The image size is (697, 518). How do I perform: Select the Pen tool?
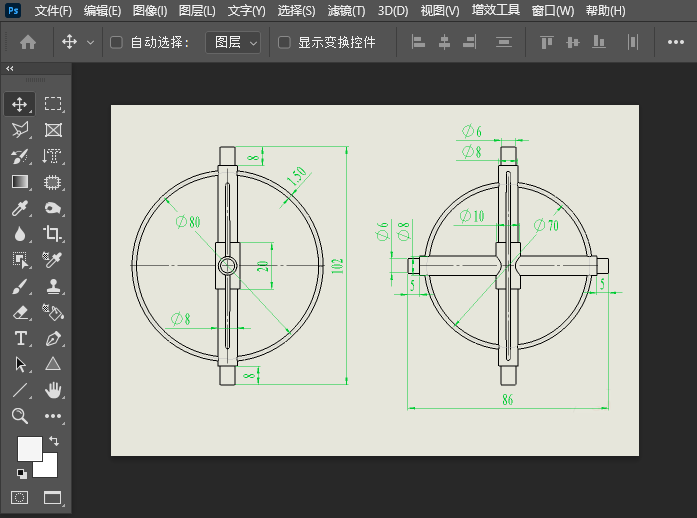pos(53,339)
